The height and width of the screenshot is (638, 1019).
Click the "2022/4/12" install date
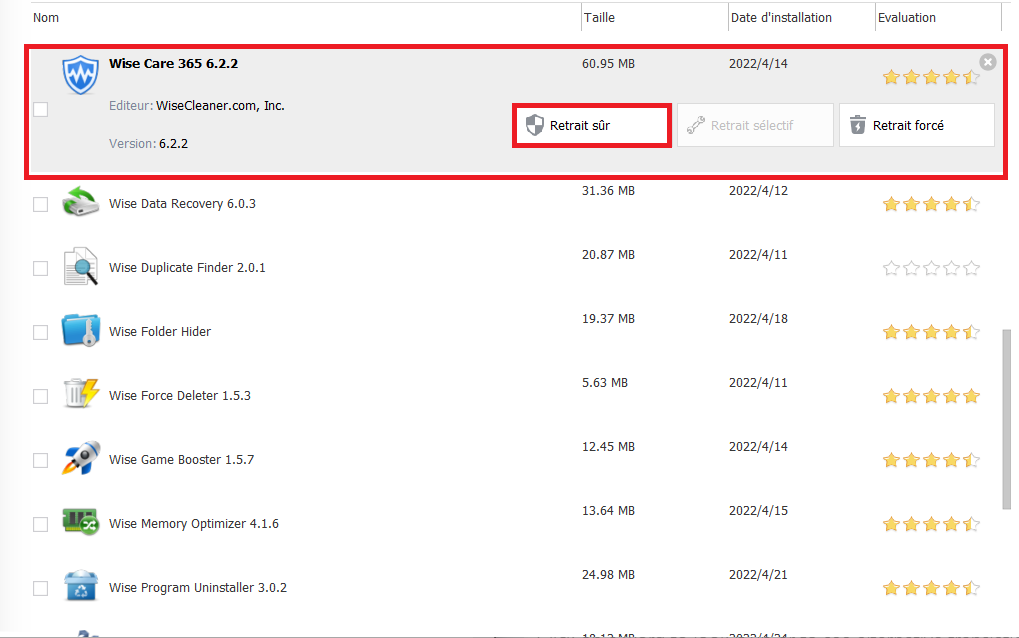[758, 191]
